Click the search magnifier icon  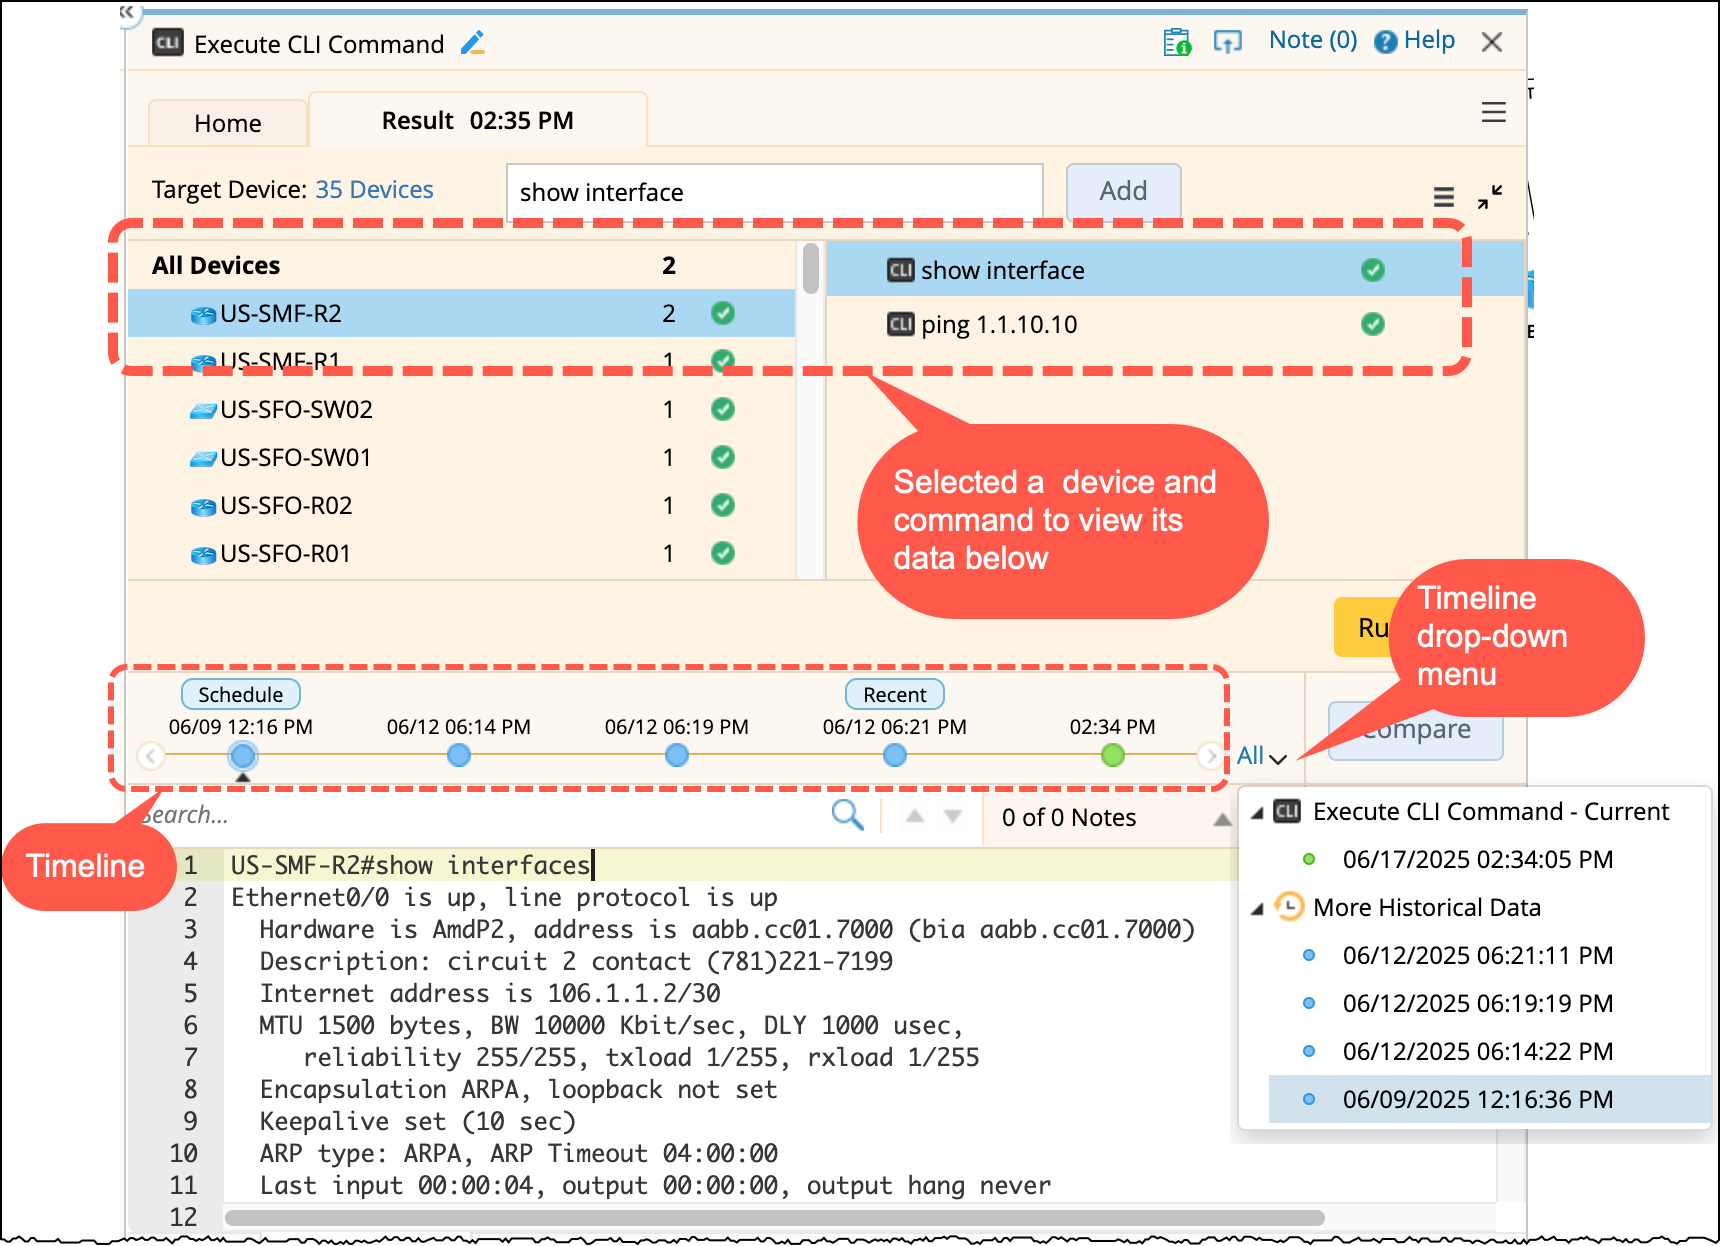point(847,815)
